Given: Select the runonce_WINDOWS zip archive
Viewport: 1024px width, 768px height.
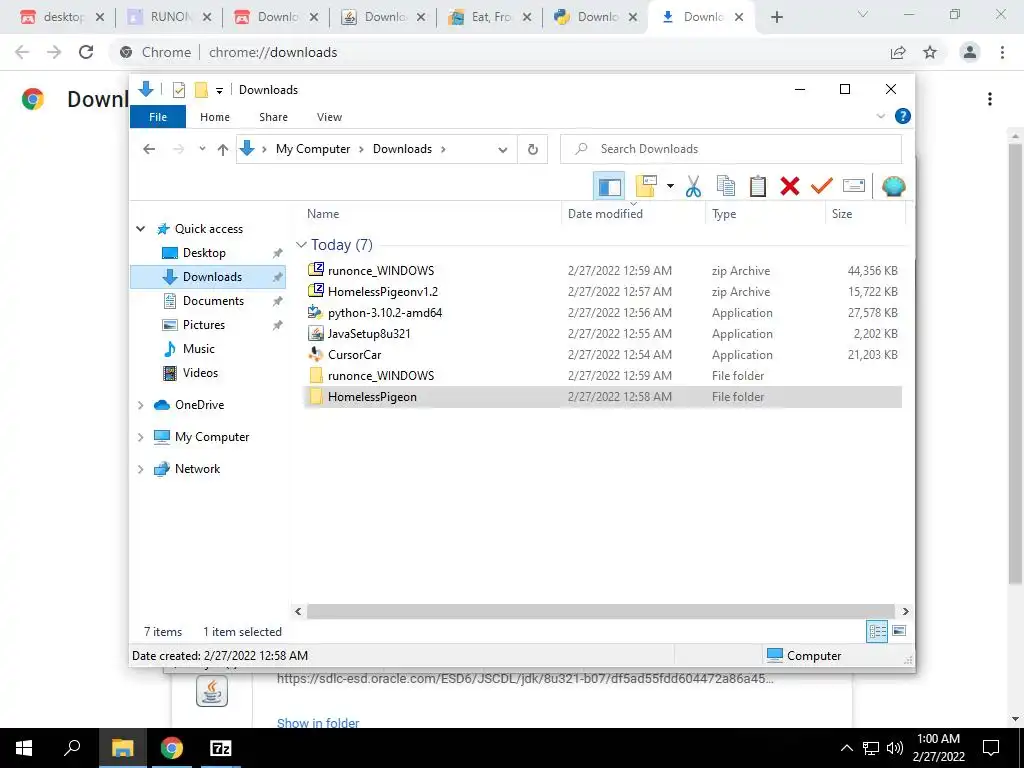Looking at the screenshot, I should [381, 270].
